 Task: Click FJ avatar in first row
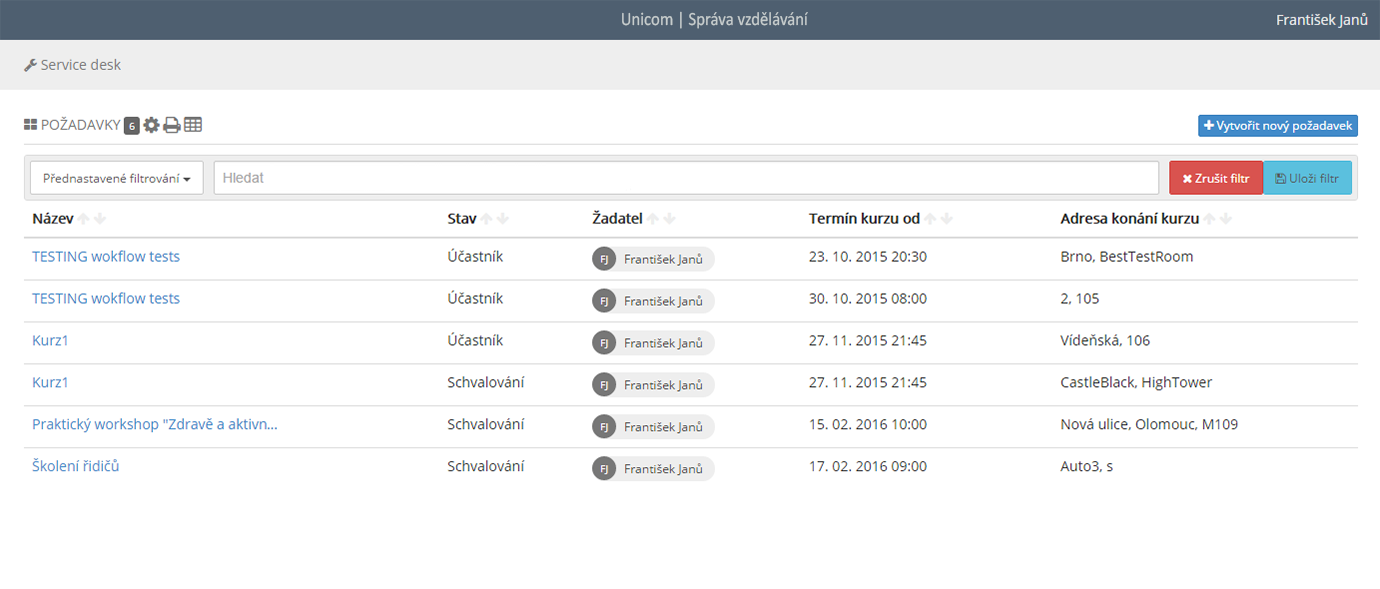pyautogui.click(x=604, y=259)
